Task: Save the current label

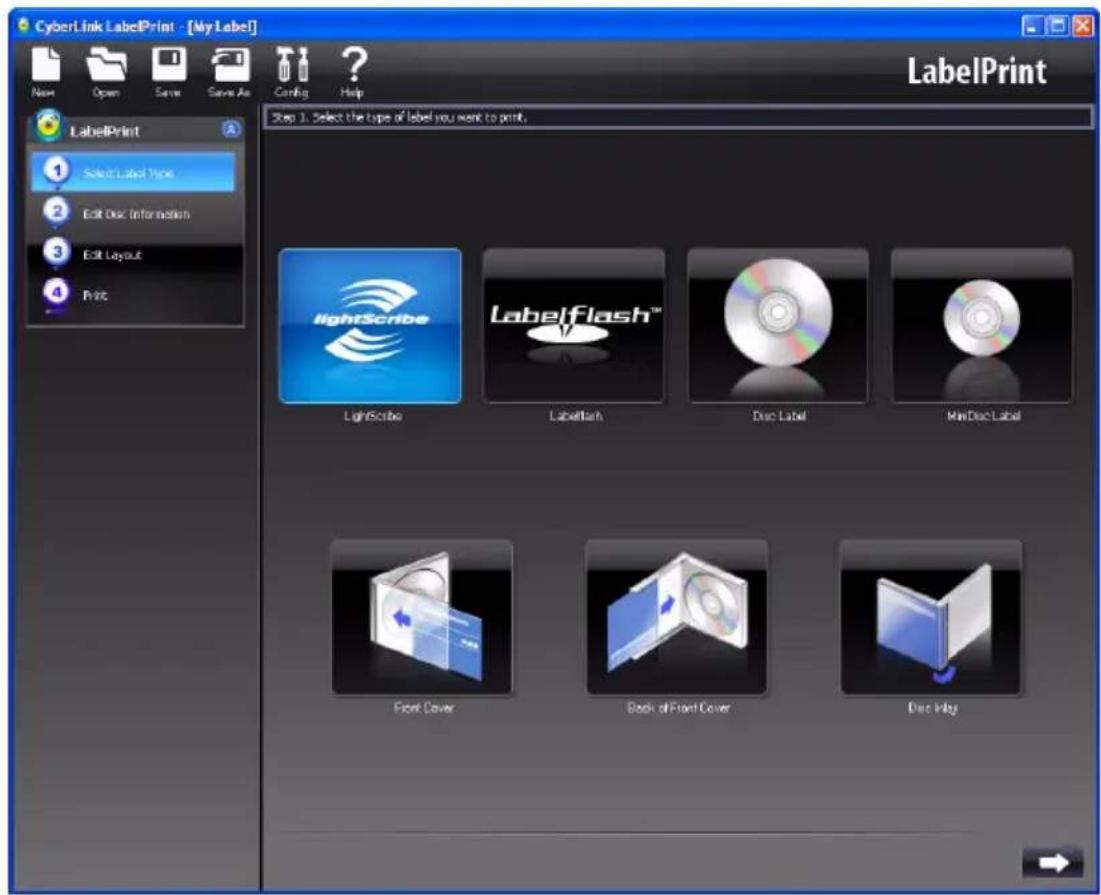Action: 169,72
